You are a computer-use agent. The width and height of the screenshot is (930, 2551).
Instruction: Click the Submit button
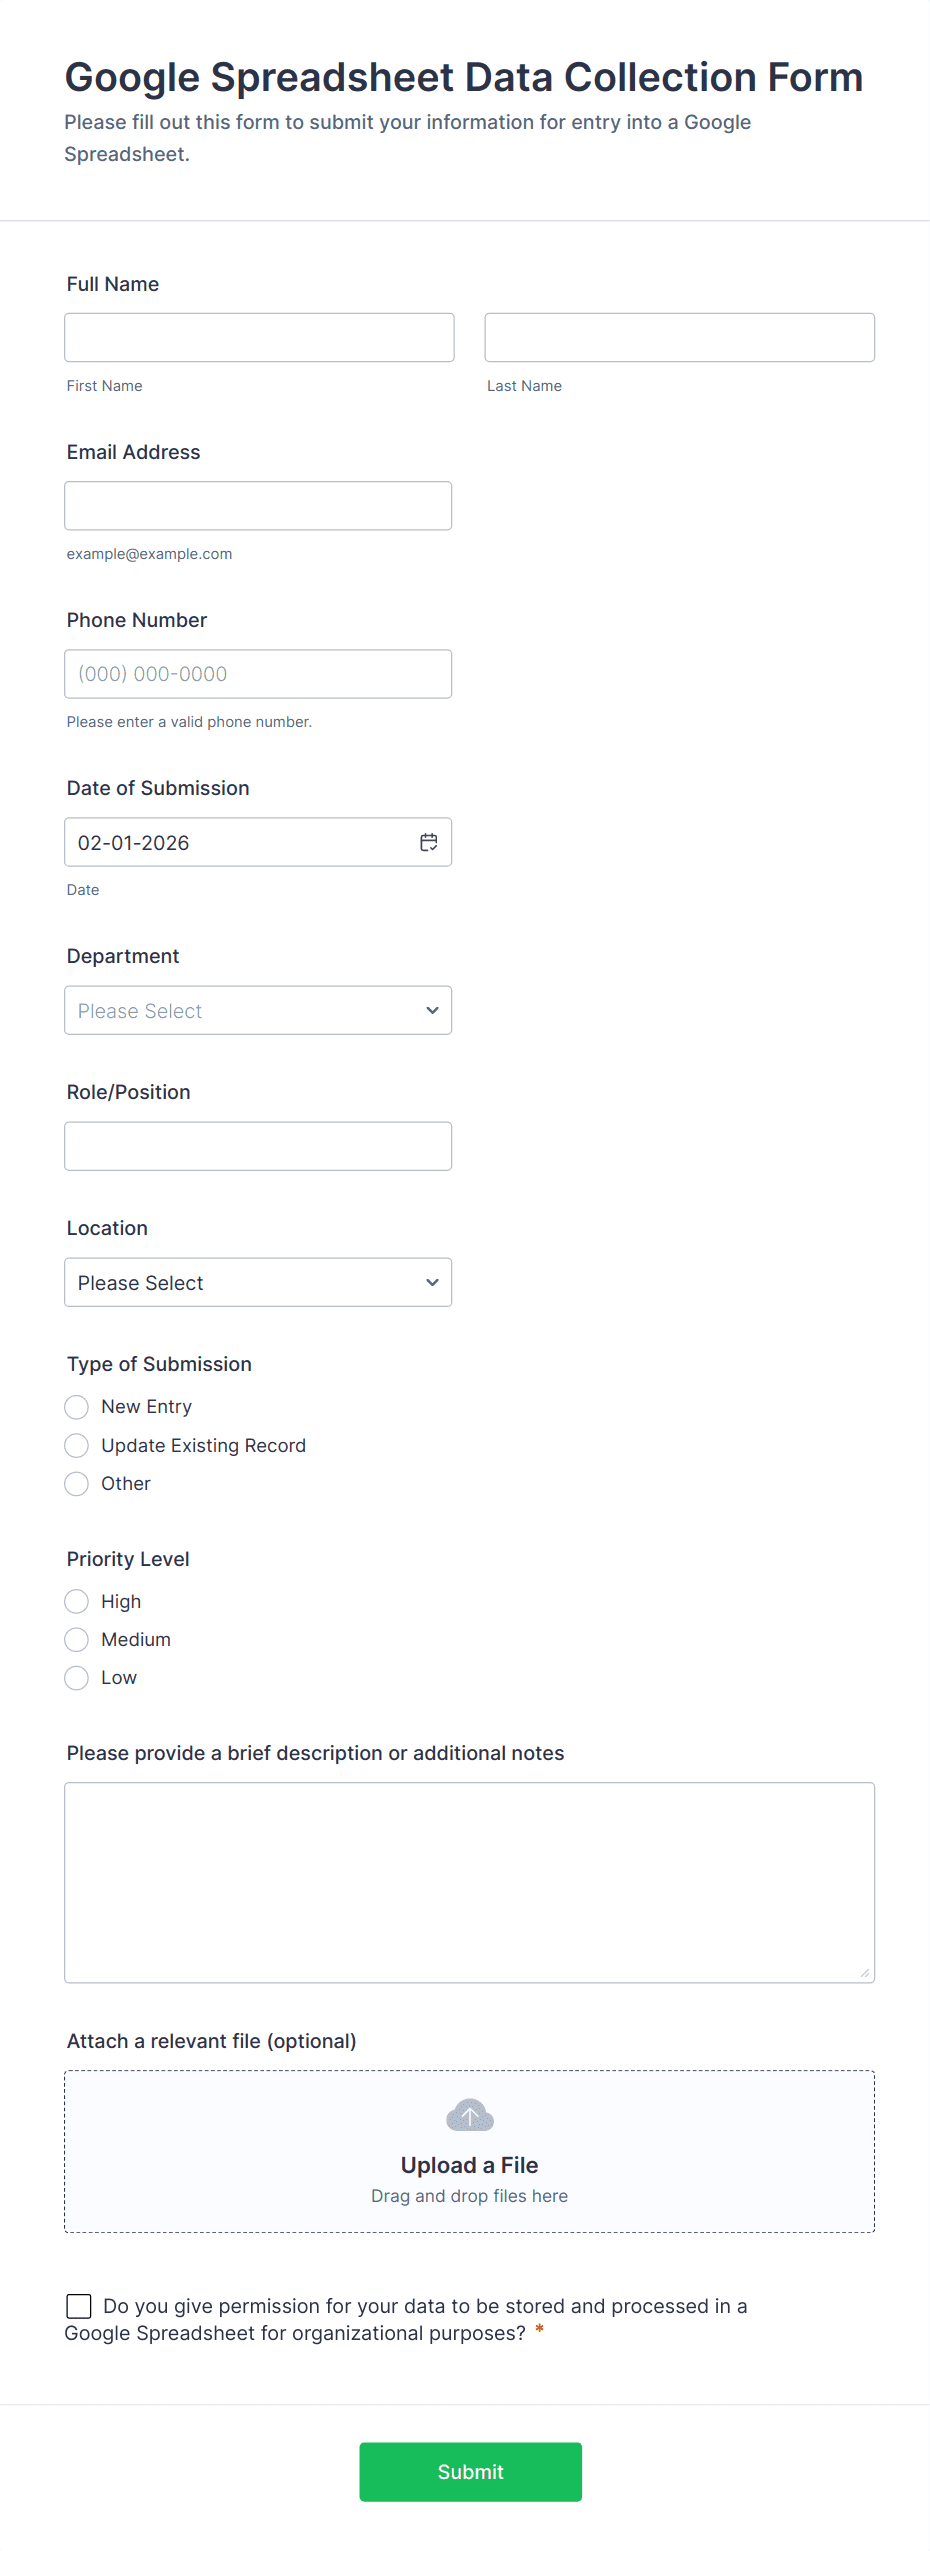click(470, 2471)
